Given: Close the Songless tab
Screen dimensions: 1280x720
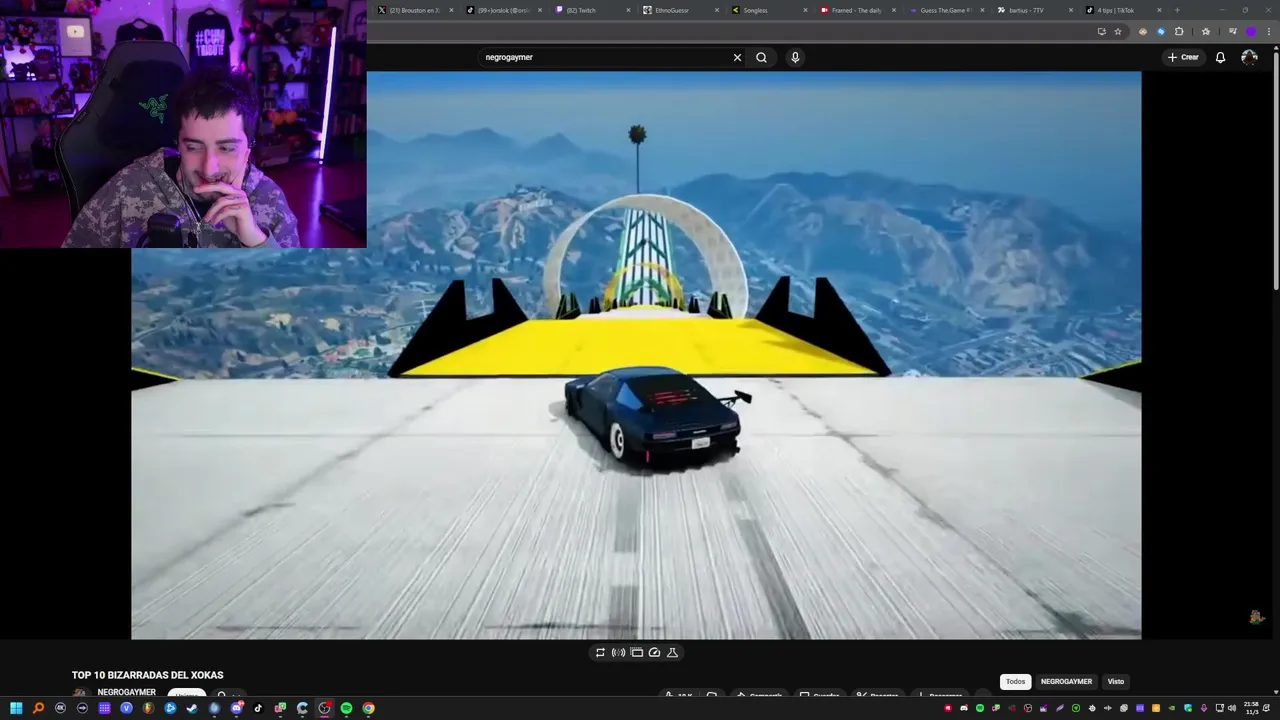Looking at the screenshot, I should click(806, 10).
